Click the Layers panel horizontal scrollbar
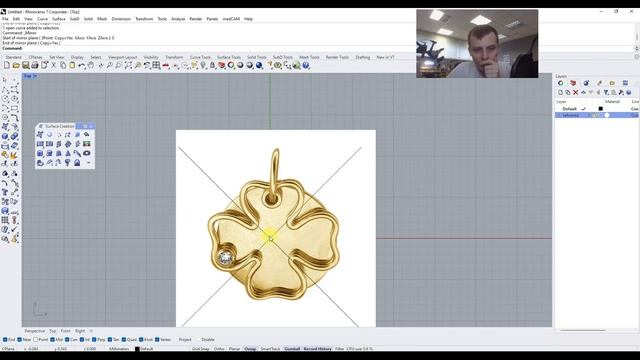Image resolution: width=640 pixels, height=360 pixels. click(582, 330)
